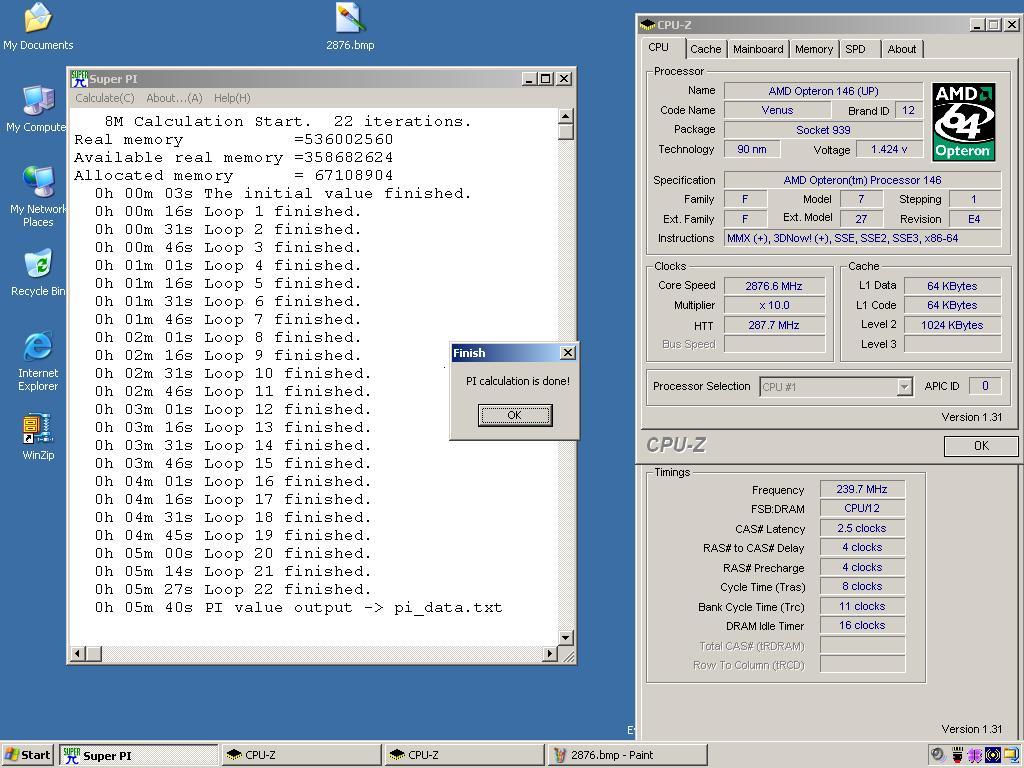Switch to the Memory tab in CPU-Z
Image resolution: width=1024 pixels, height=768 pixels.
pos(813,49)
